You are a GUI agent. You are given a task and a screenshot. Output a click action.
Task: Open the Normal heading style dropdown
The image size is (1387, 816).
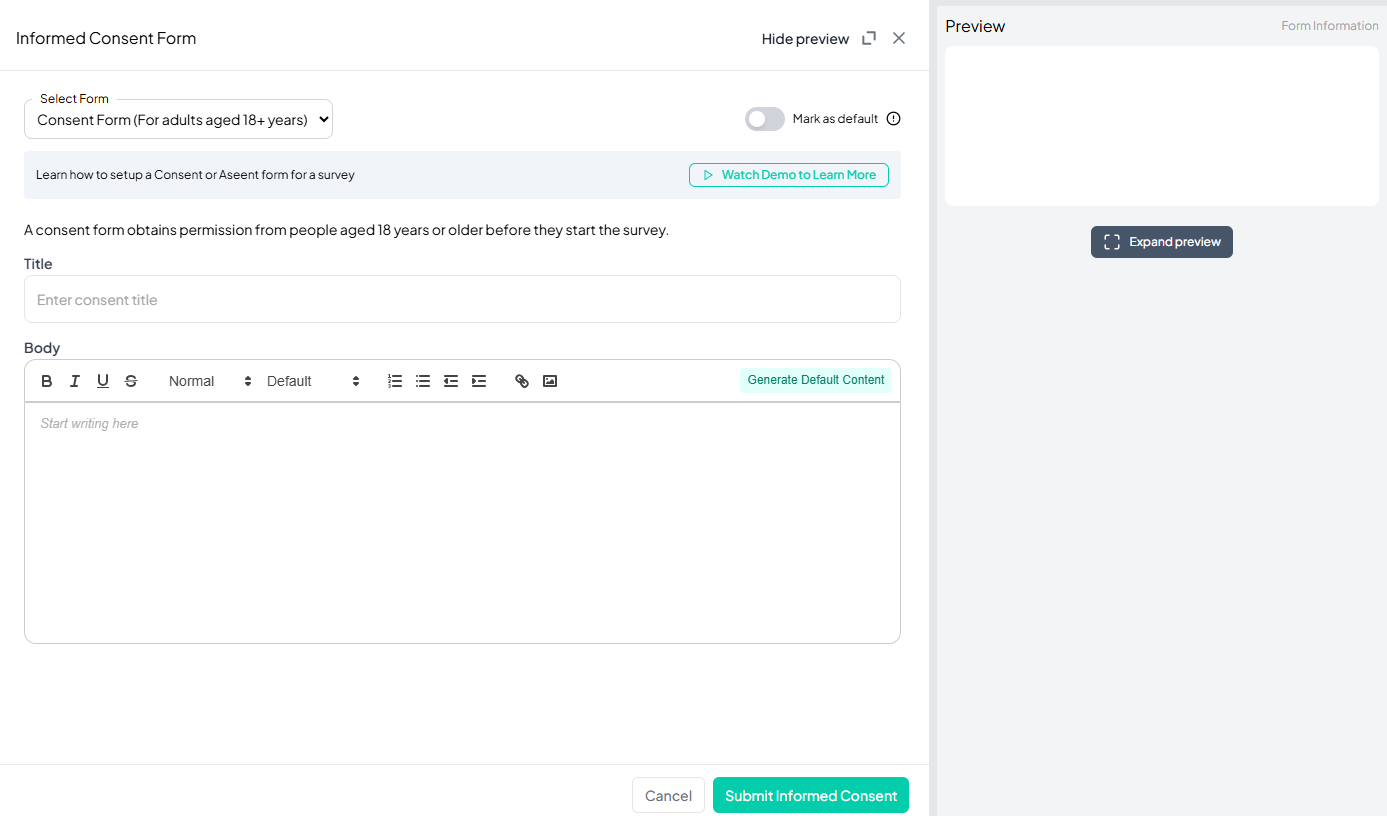pyautogui.click(x=210, y=381)
